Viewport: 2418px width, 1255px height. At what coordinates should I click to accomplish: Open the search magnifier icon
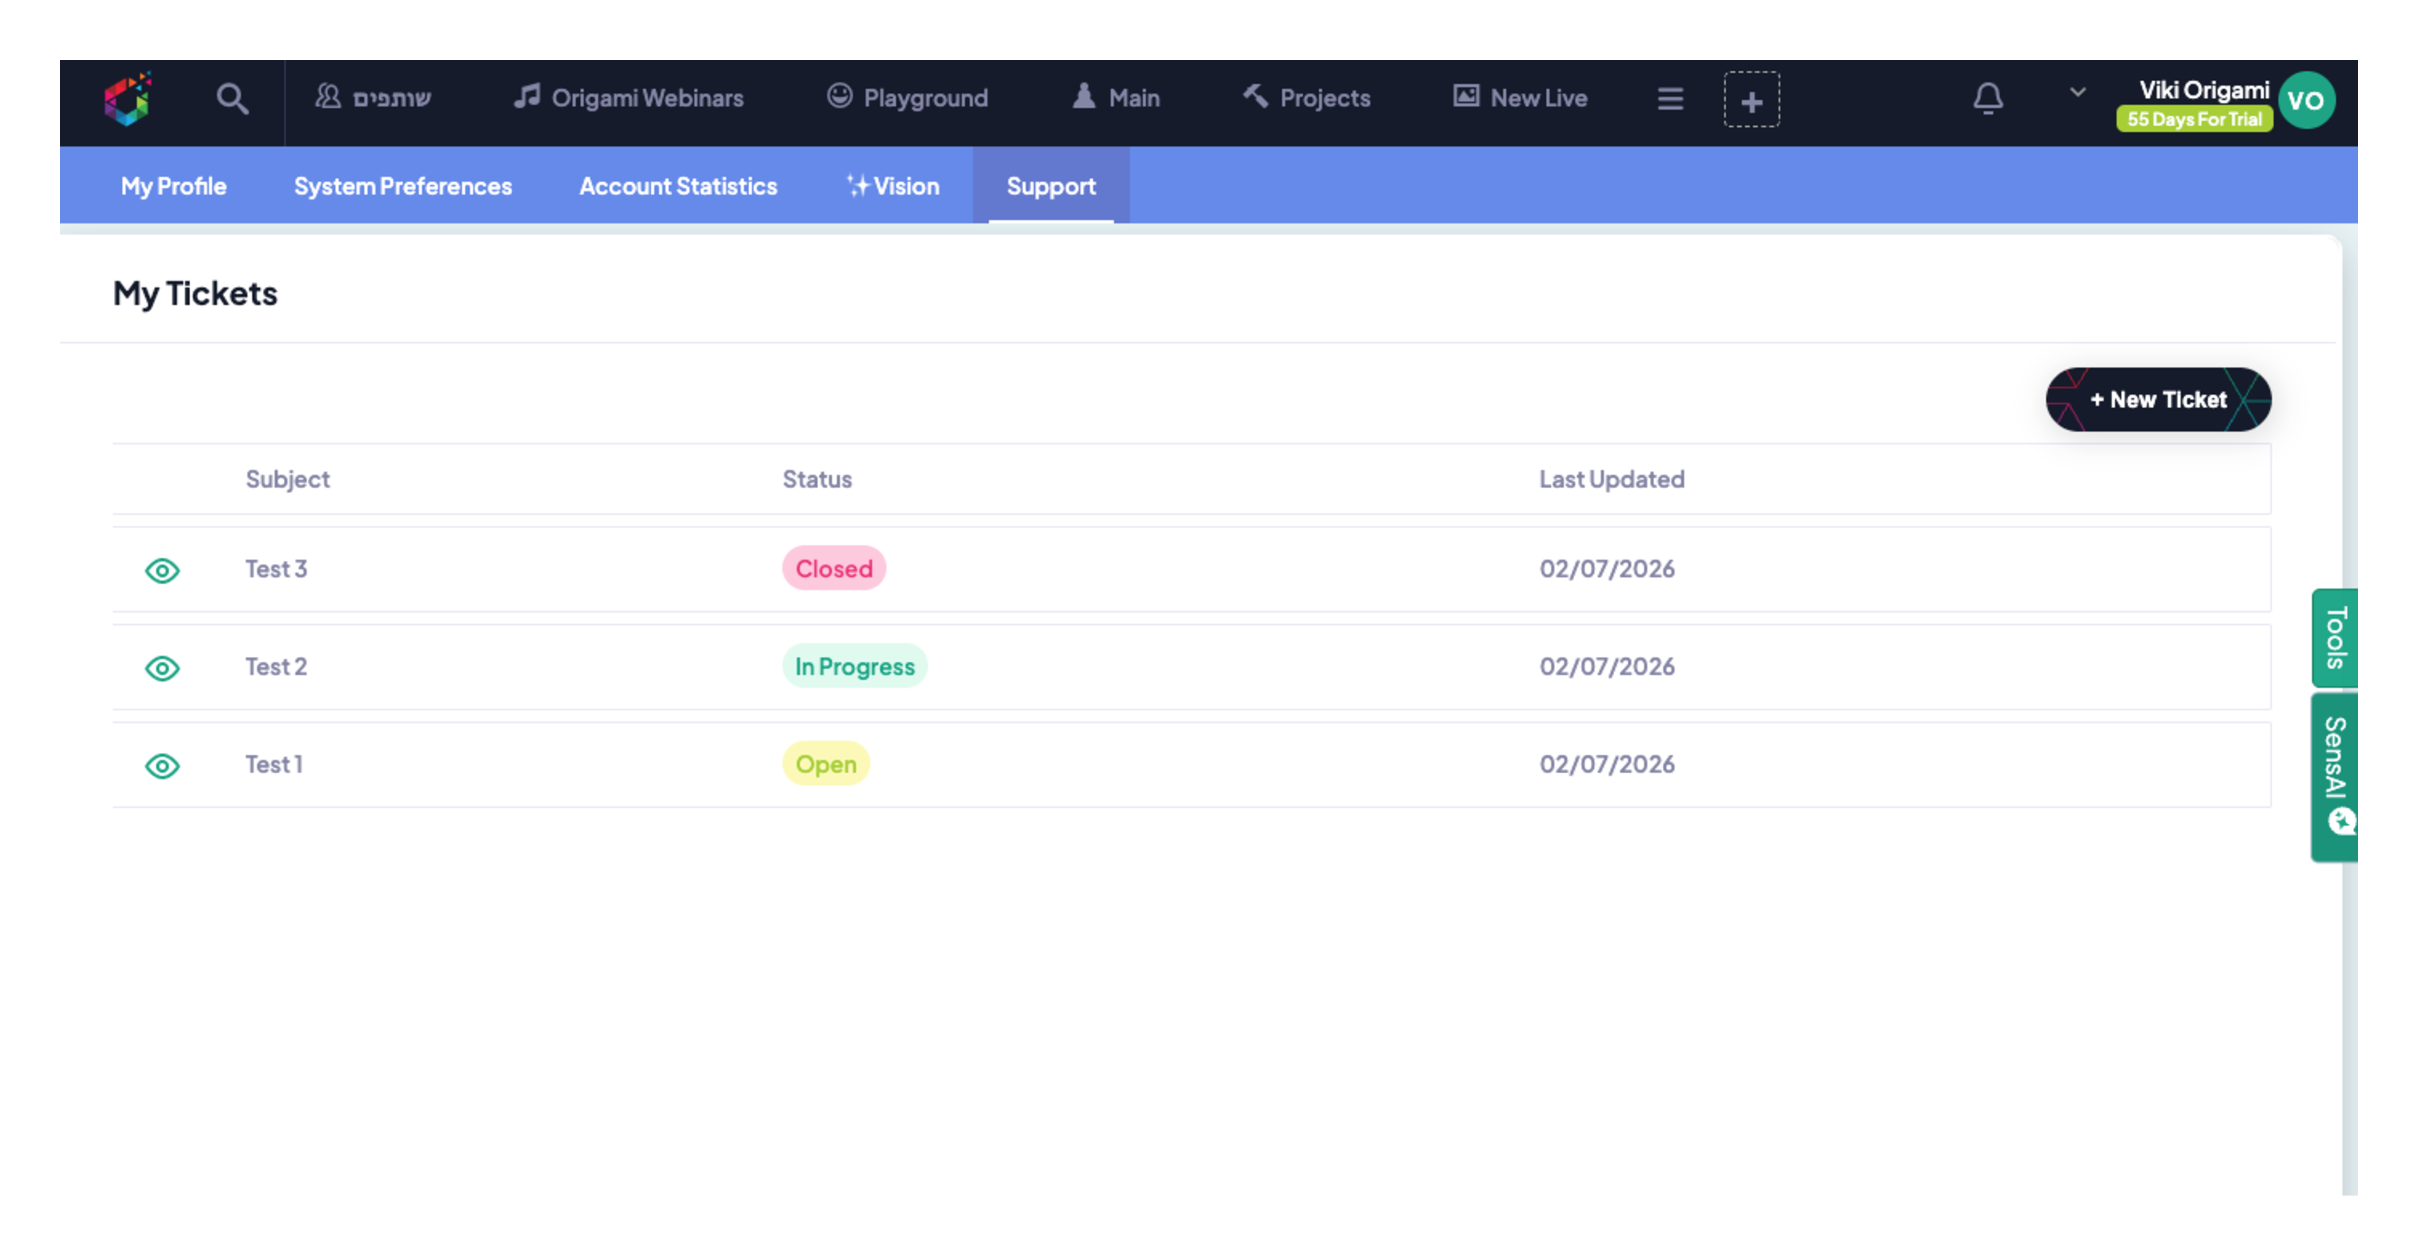pyautogui.click(x=232, y=99)
